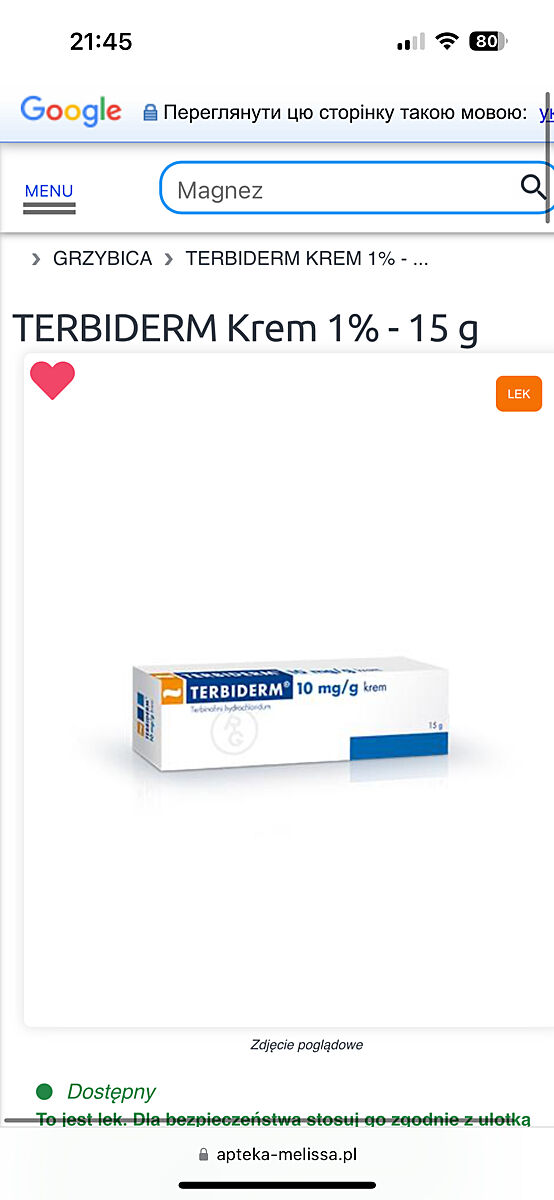
Task: Tap the clock showing 21:45
Action: pyautogui.click(x=101, y=41)
